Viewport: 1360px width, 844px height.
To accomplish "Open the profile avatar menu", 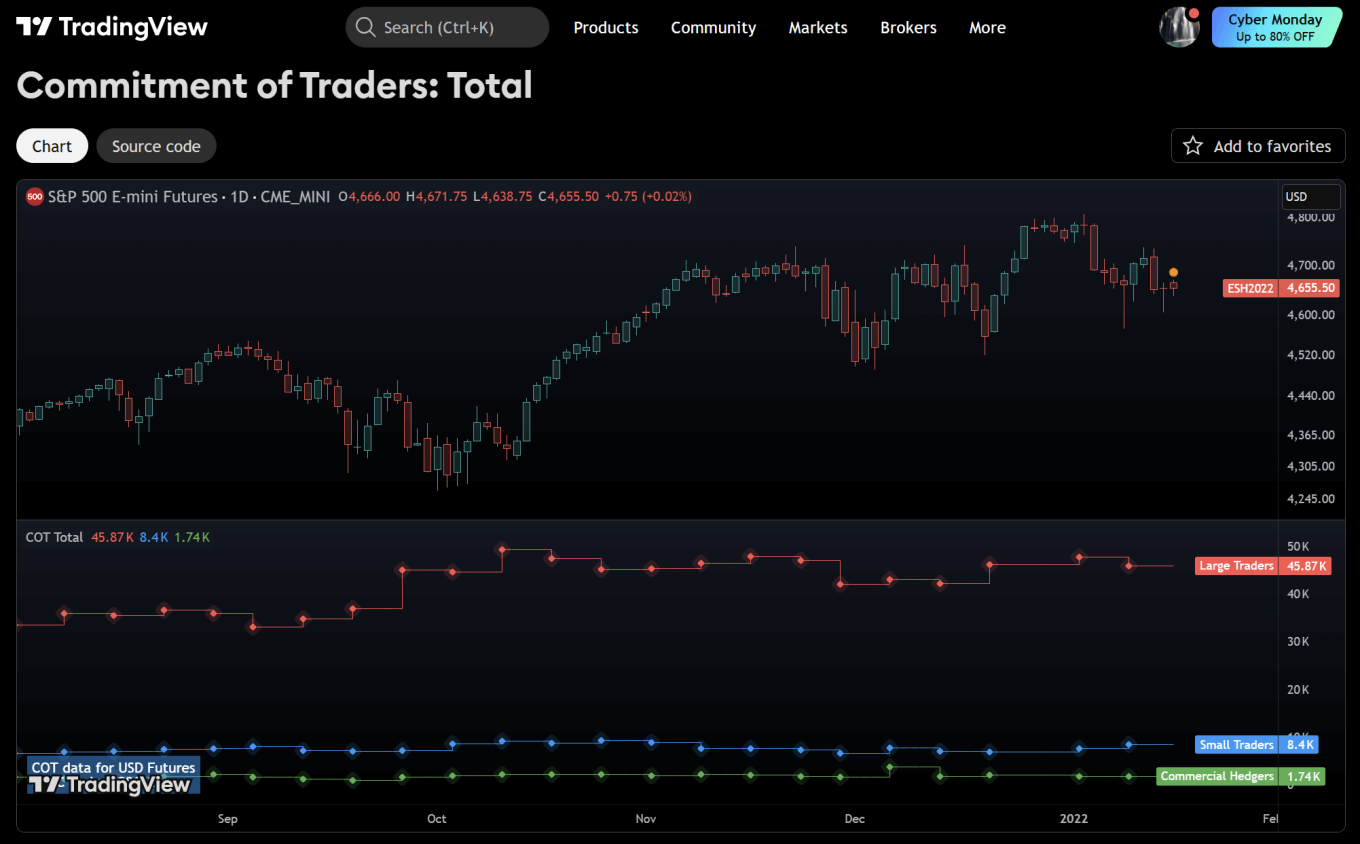I will (1178, 27).
